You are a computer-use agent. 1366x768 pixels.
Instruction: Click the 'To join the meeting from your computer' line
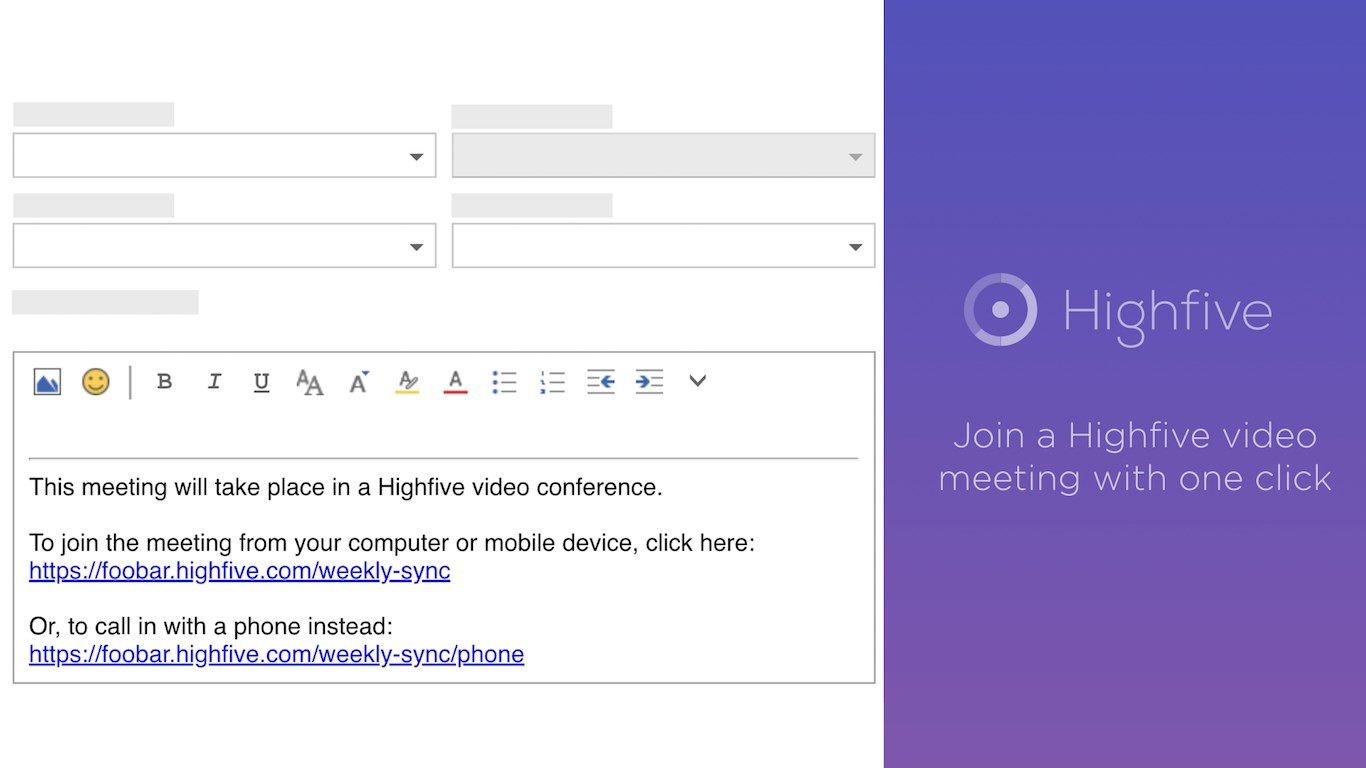click(392, 543)
